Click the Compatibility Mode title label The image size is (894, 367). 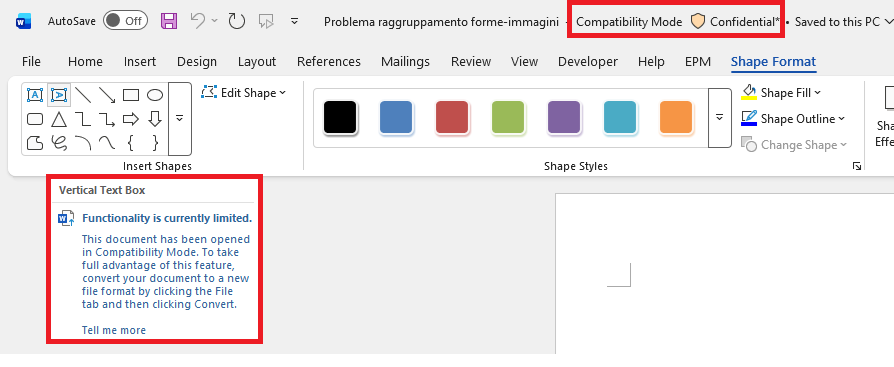[x=629, y=22]
